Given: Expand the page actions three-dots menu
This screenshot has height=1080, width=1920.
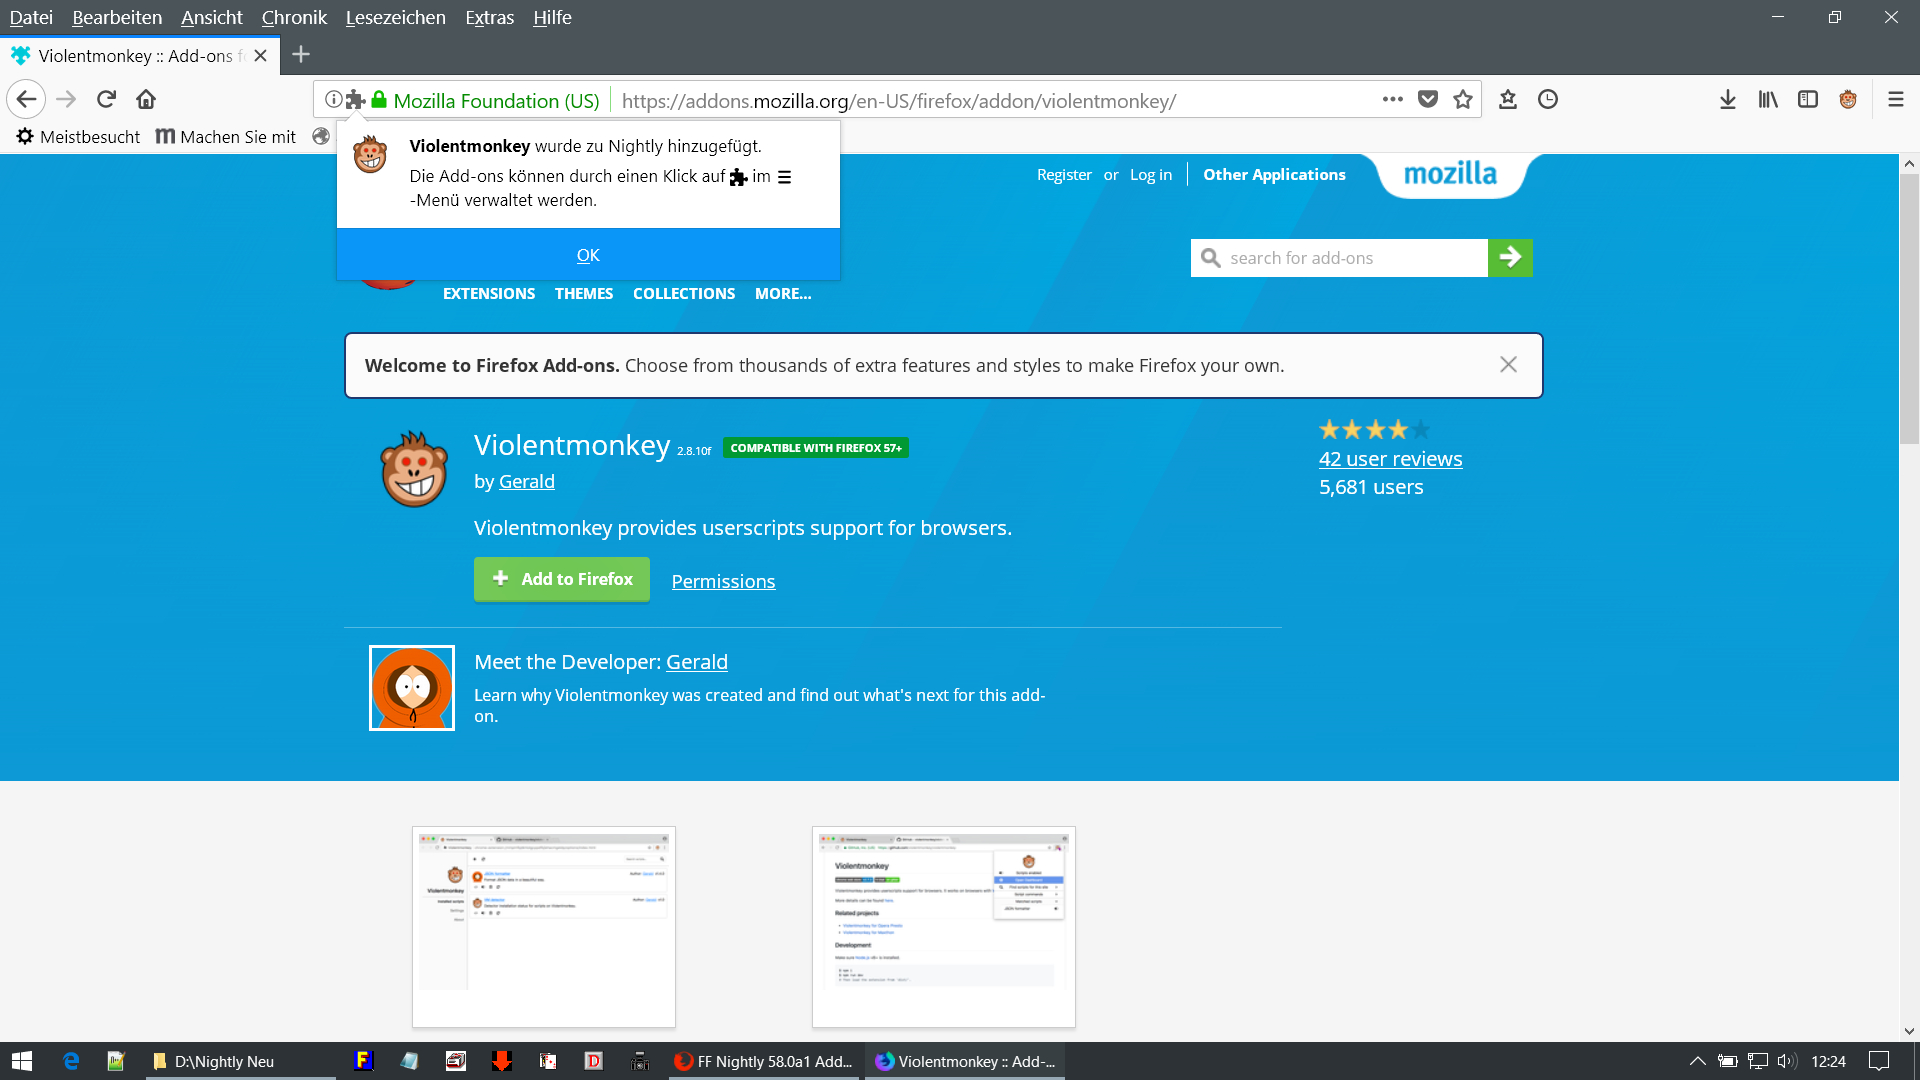Looking at the screenshot, I should (1392, 99).
